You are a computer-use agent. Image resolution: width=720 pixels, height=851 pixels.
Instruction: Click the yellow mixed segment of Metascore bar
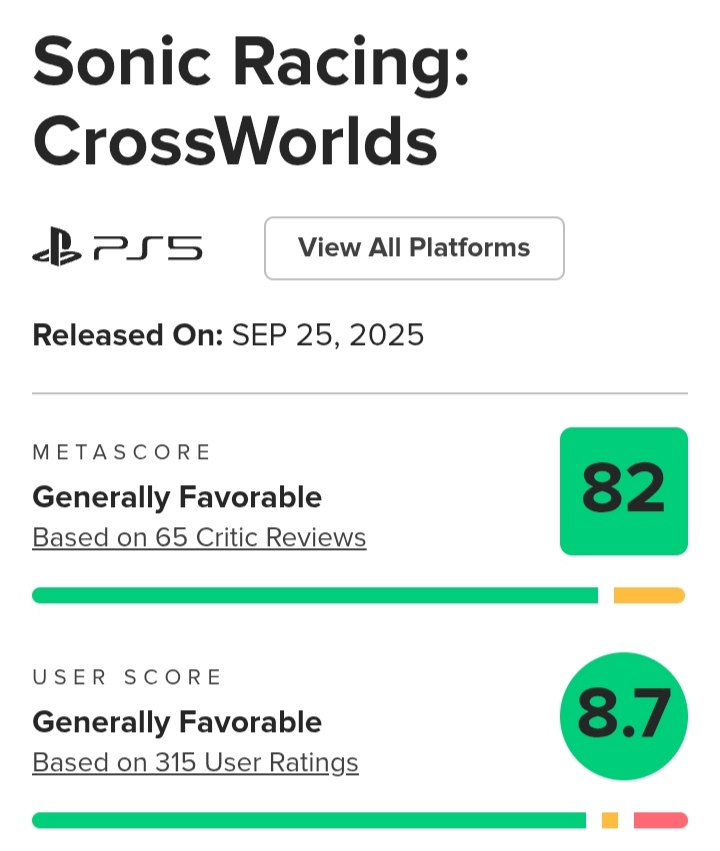point(648,596)
